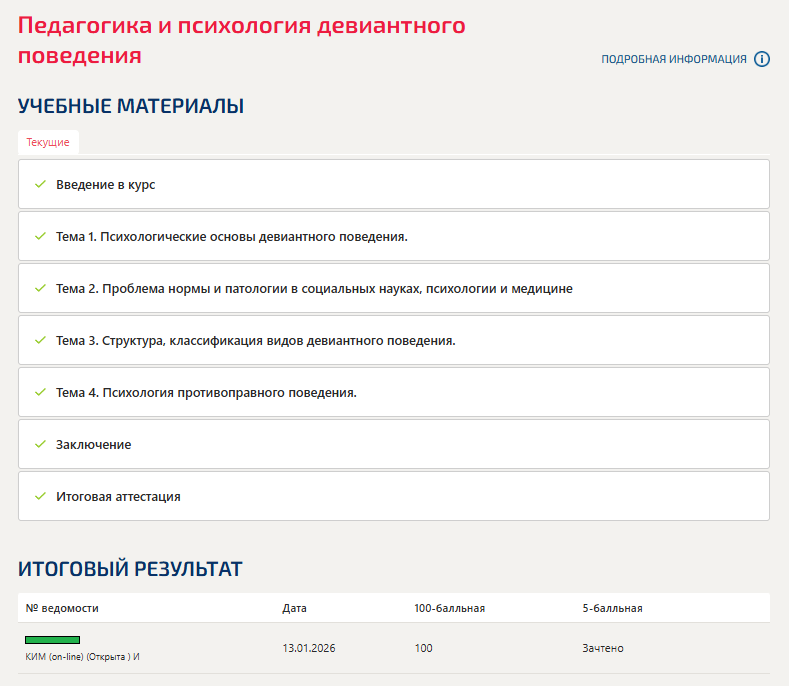
Task: Click the № ведомости column header
Action: tap(62, 608)
